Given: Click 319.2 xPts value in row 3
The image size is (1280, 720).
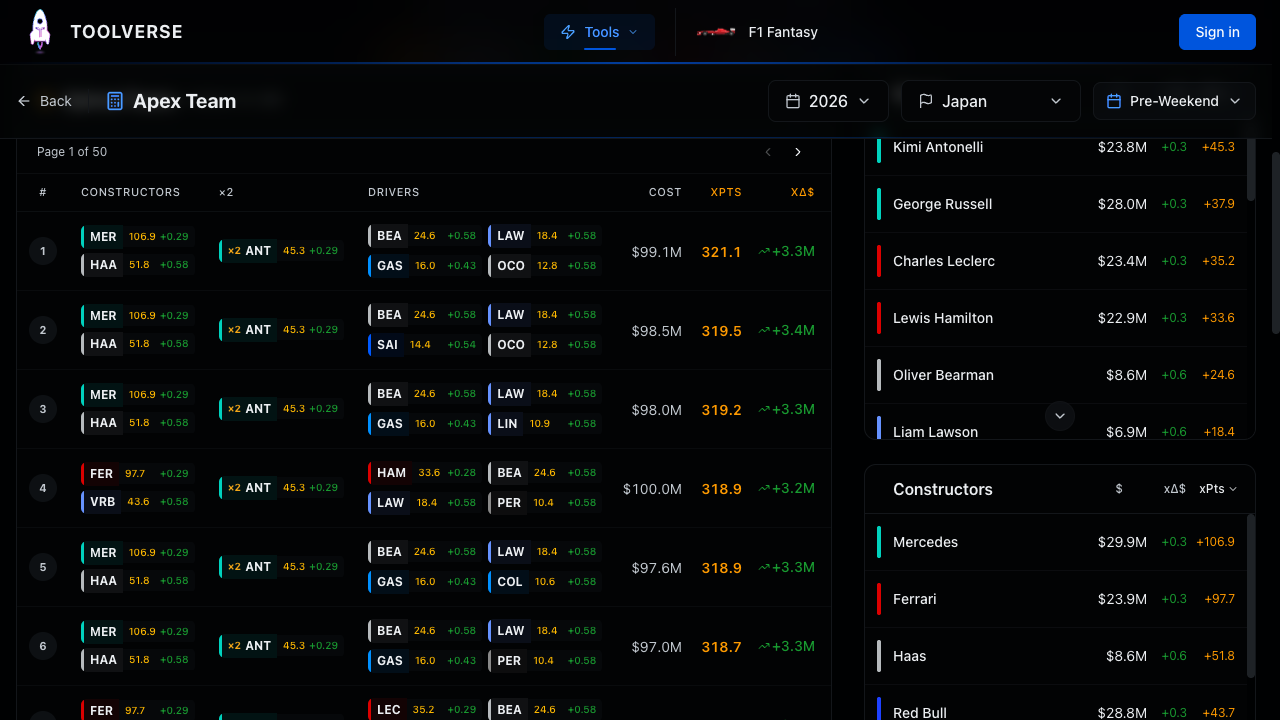Looking at the screenshot, I should coord(721,410).
